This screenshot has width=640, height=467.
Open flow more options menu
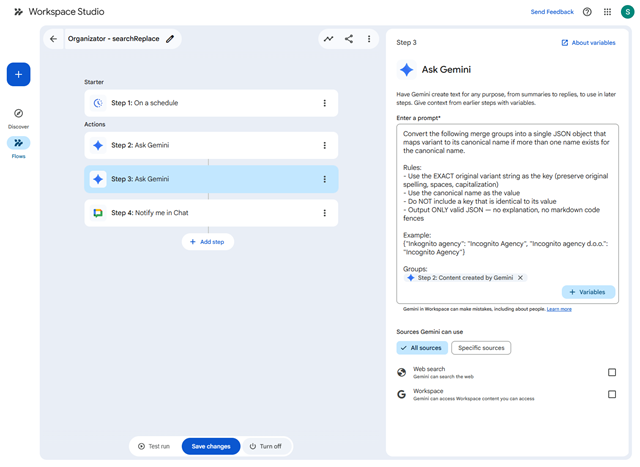[369, 39]
